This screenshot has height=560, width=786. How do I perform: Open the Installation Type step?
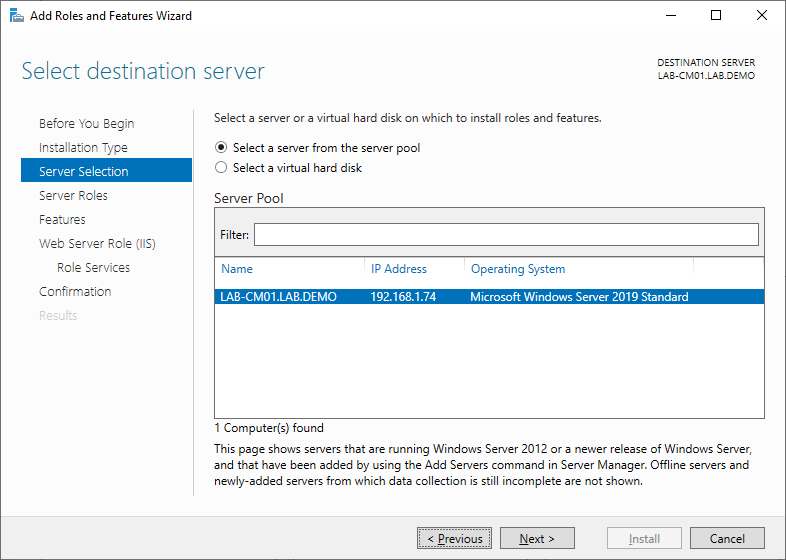click(83, 148)
